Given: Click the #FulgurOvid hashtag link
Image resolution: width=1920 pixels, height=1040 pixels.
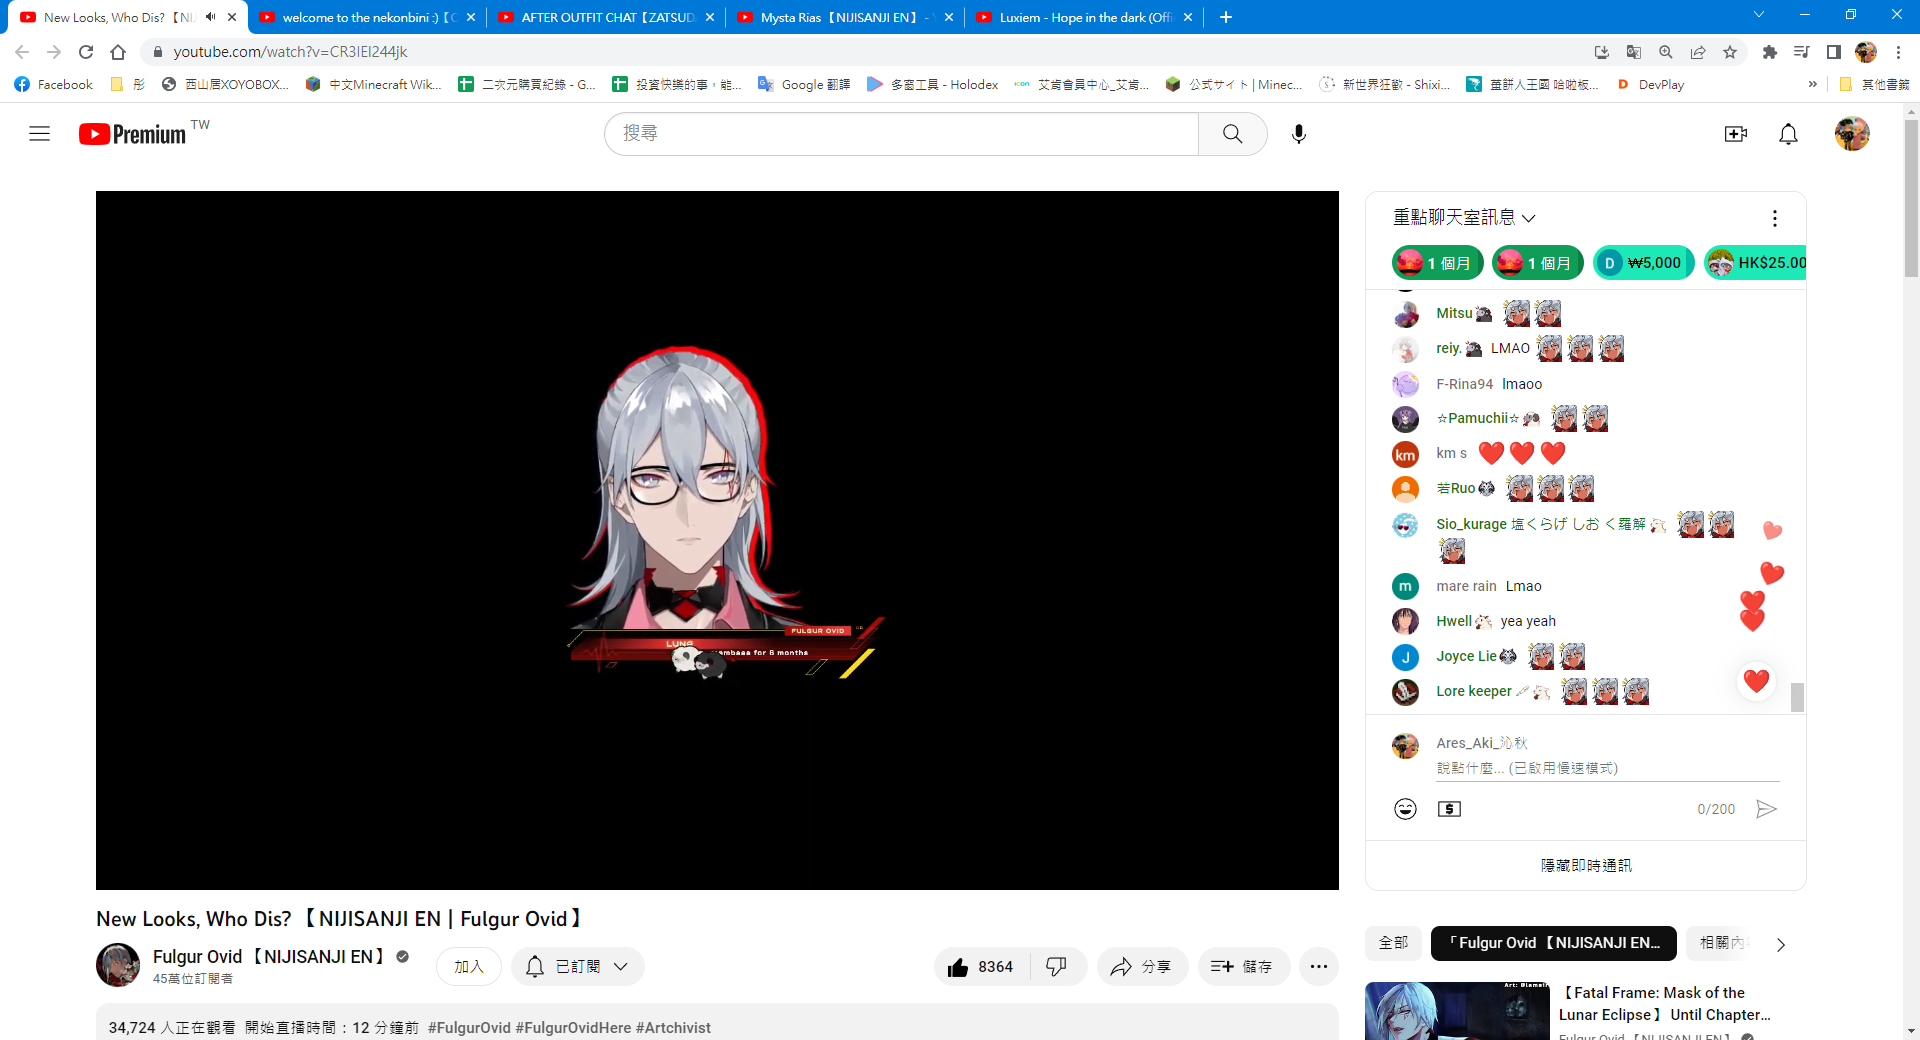Looking at the screenshot, I should (469, 1028).
